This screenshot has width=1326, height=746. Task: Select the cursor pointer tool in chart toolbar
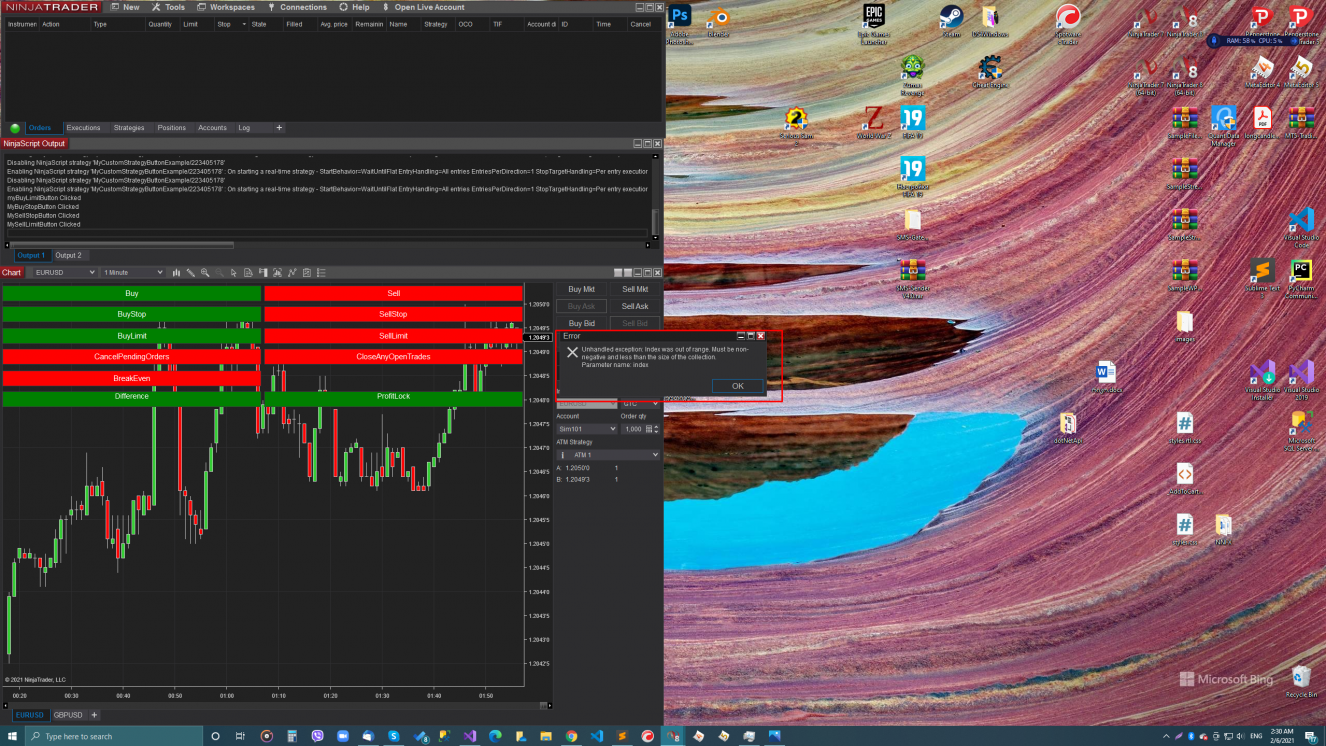tap(234, 272)
